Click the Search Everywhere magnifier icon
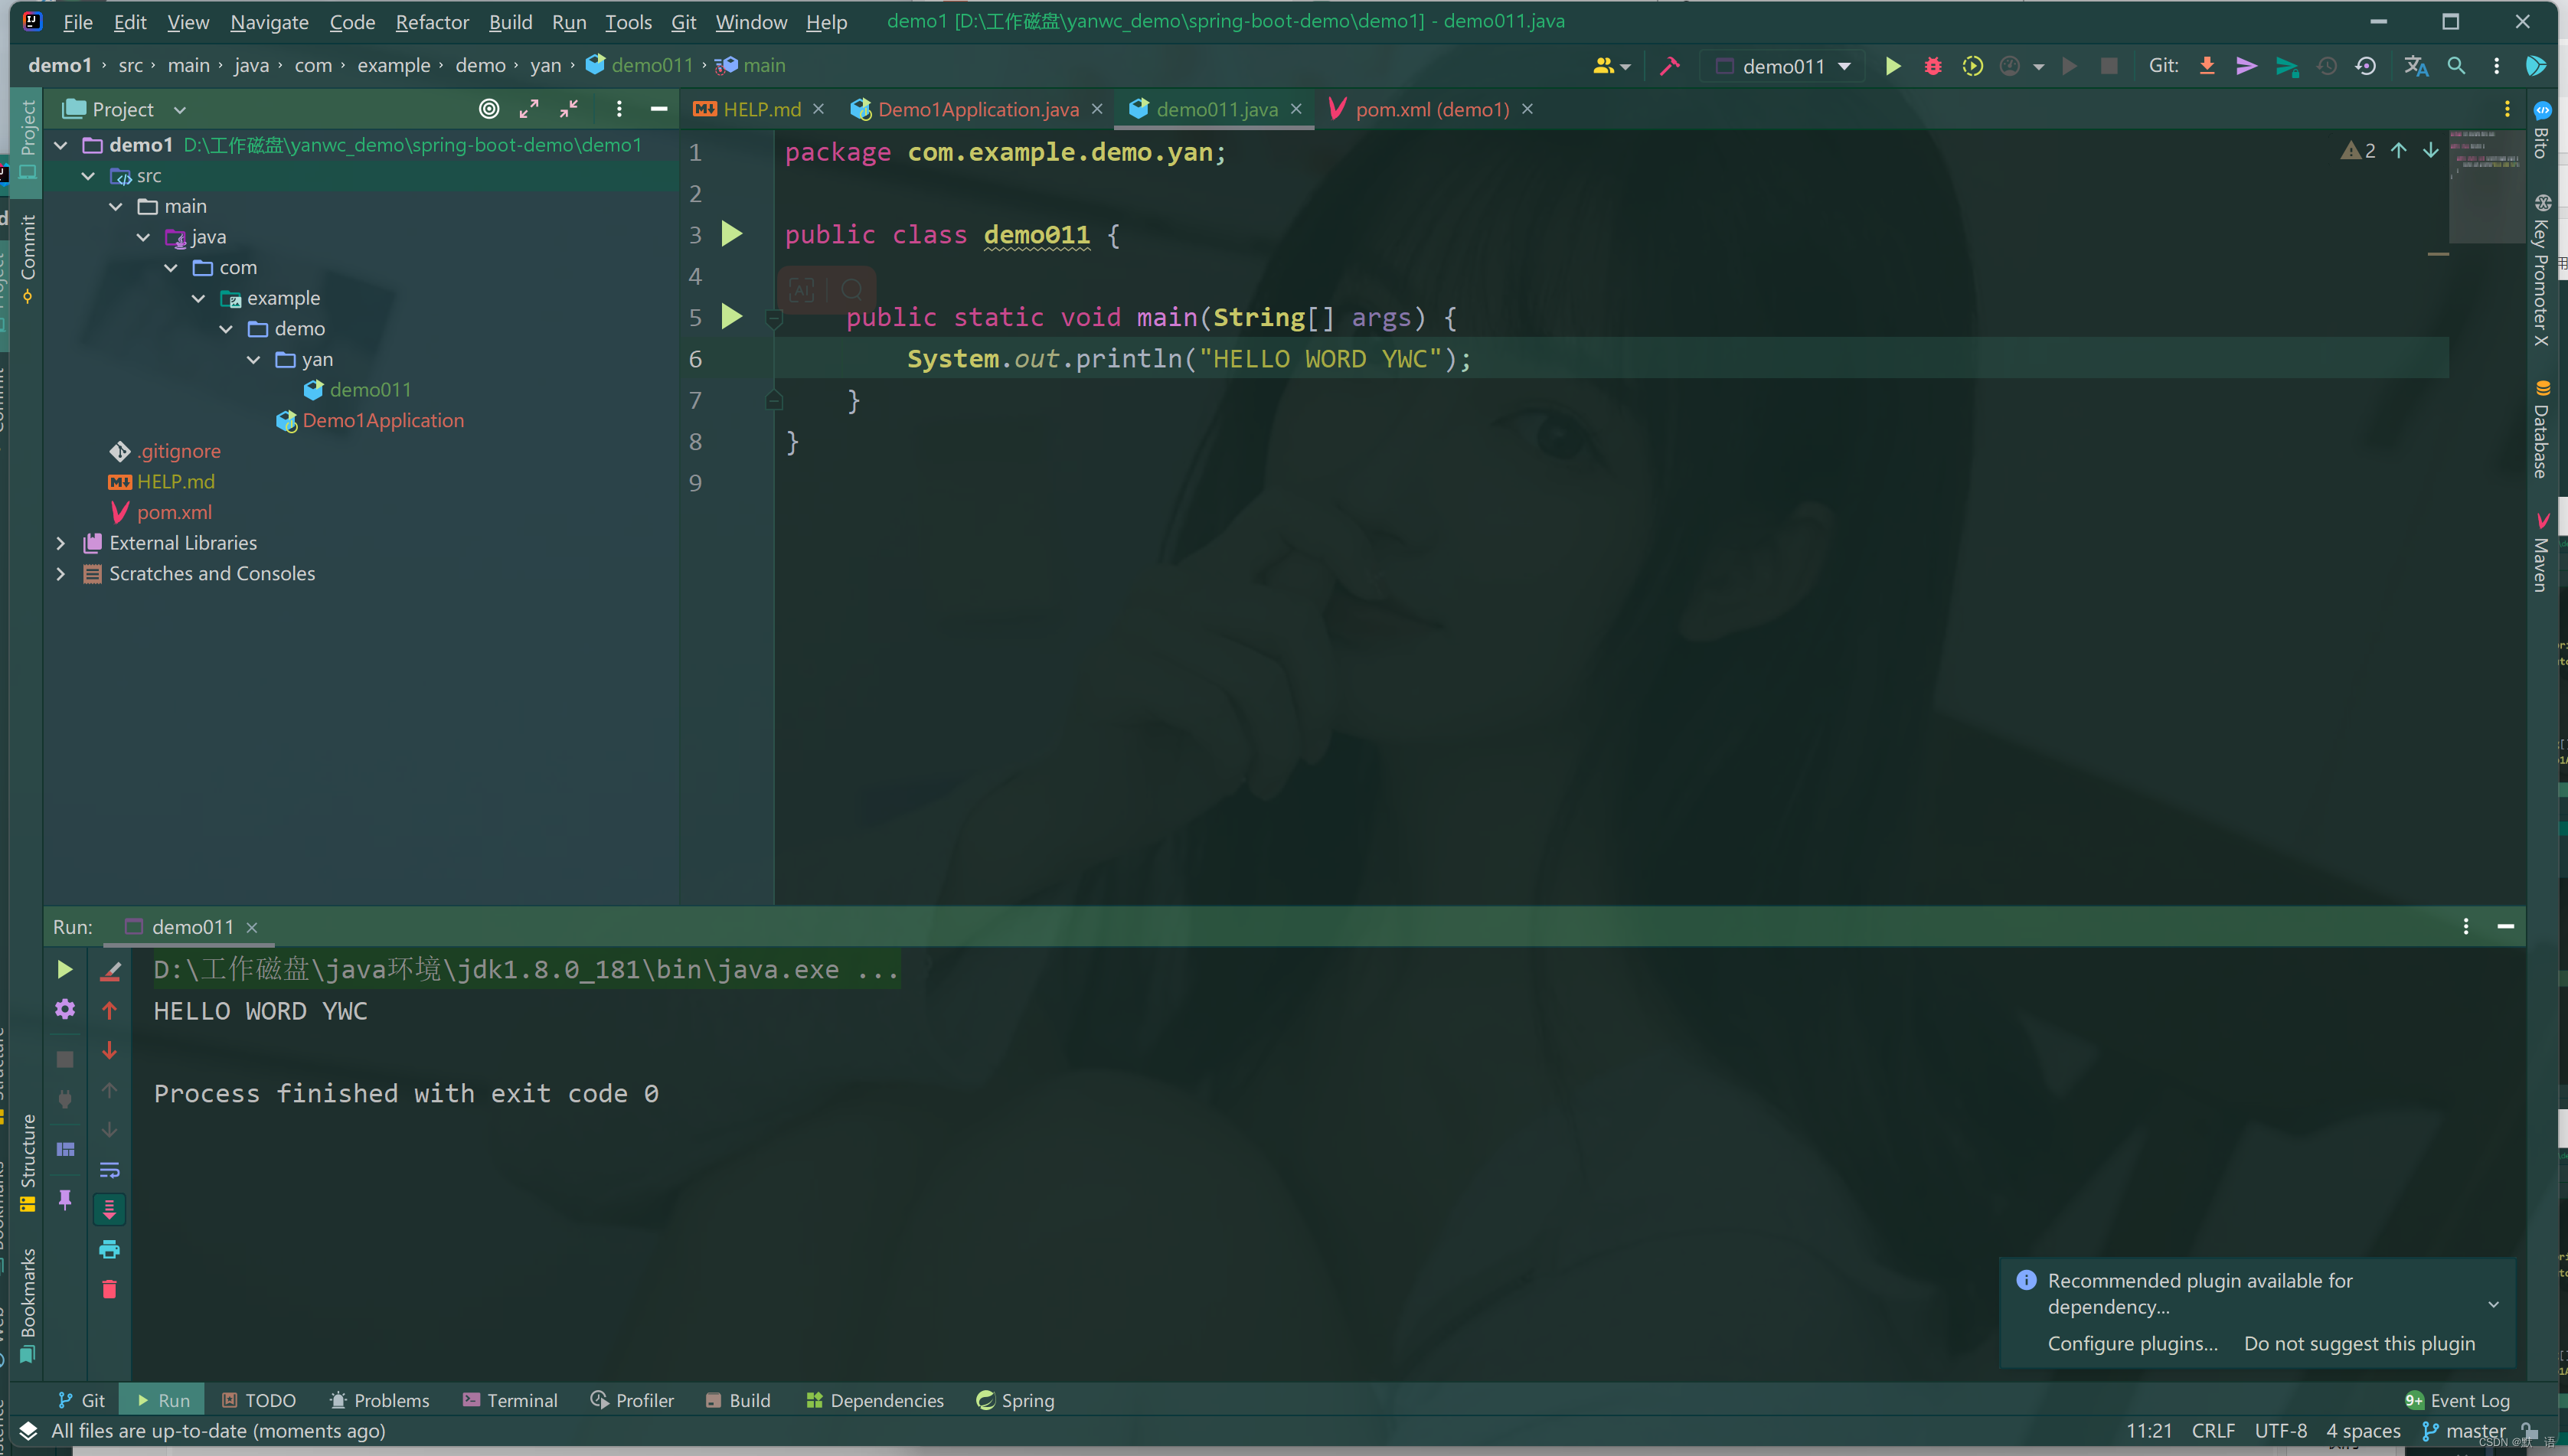The image size is (2568, 1456). [2455, 66]
